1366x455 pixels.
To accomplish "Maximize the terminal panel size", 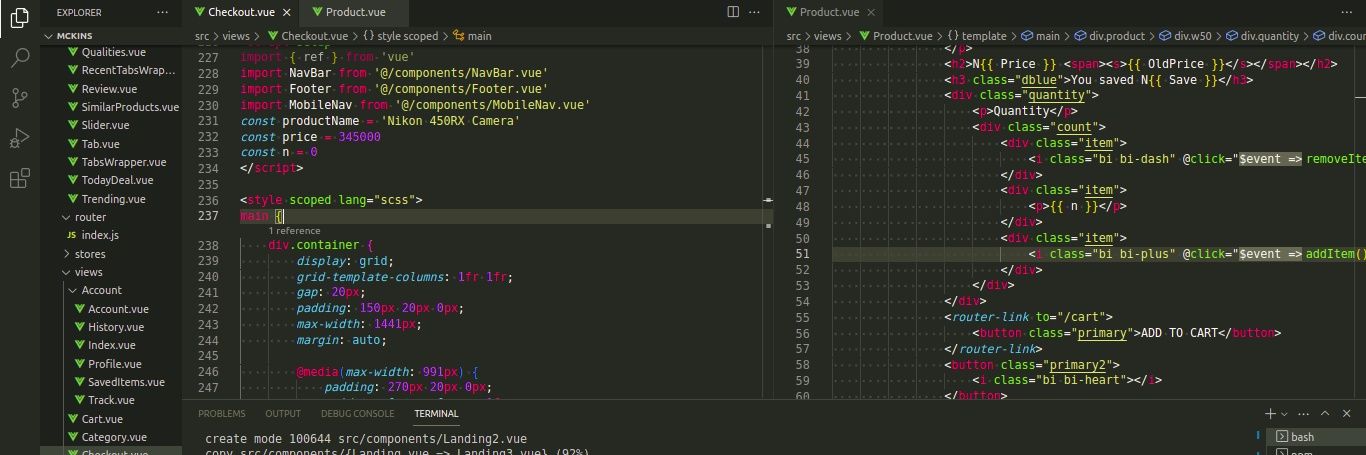I will tap(1325, 413).
